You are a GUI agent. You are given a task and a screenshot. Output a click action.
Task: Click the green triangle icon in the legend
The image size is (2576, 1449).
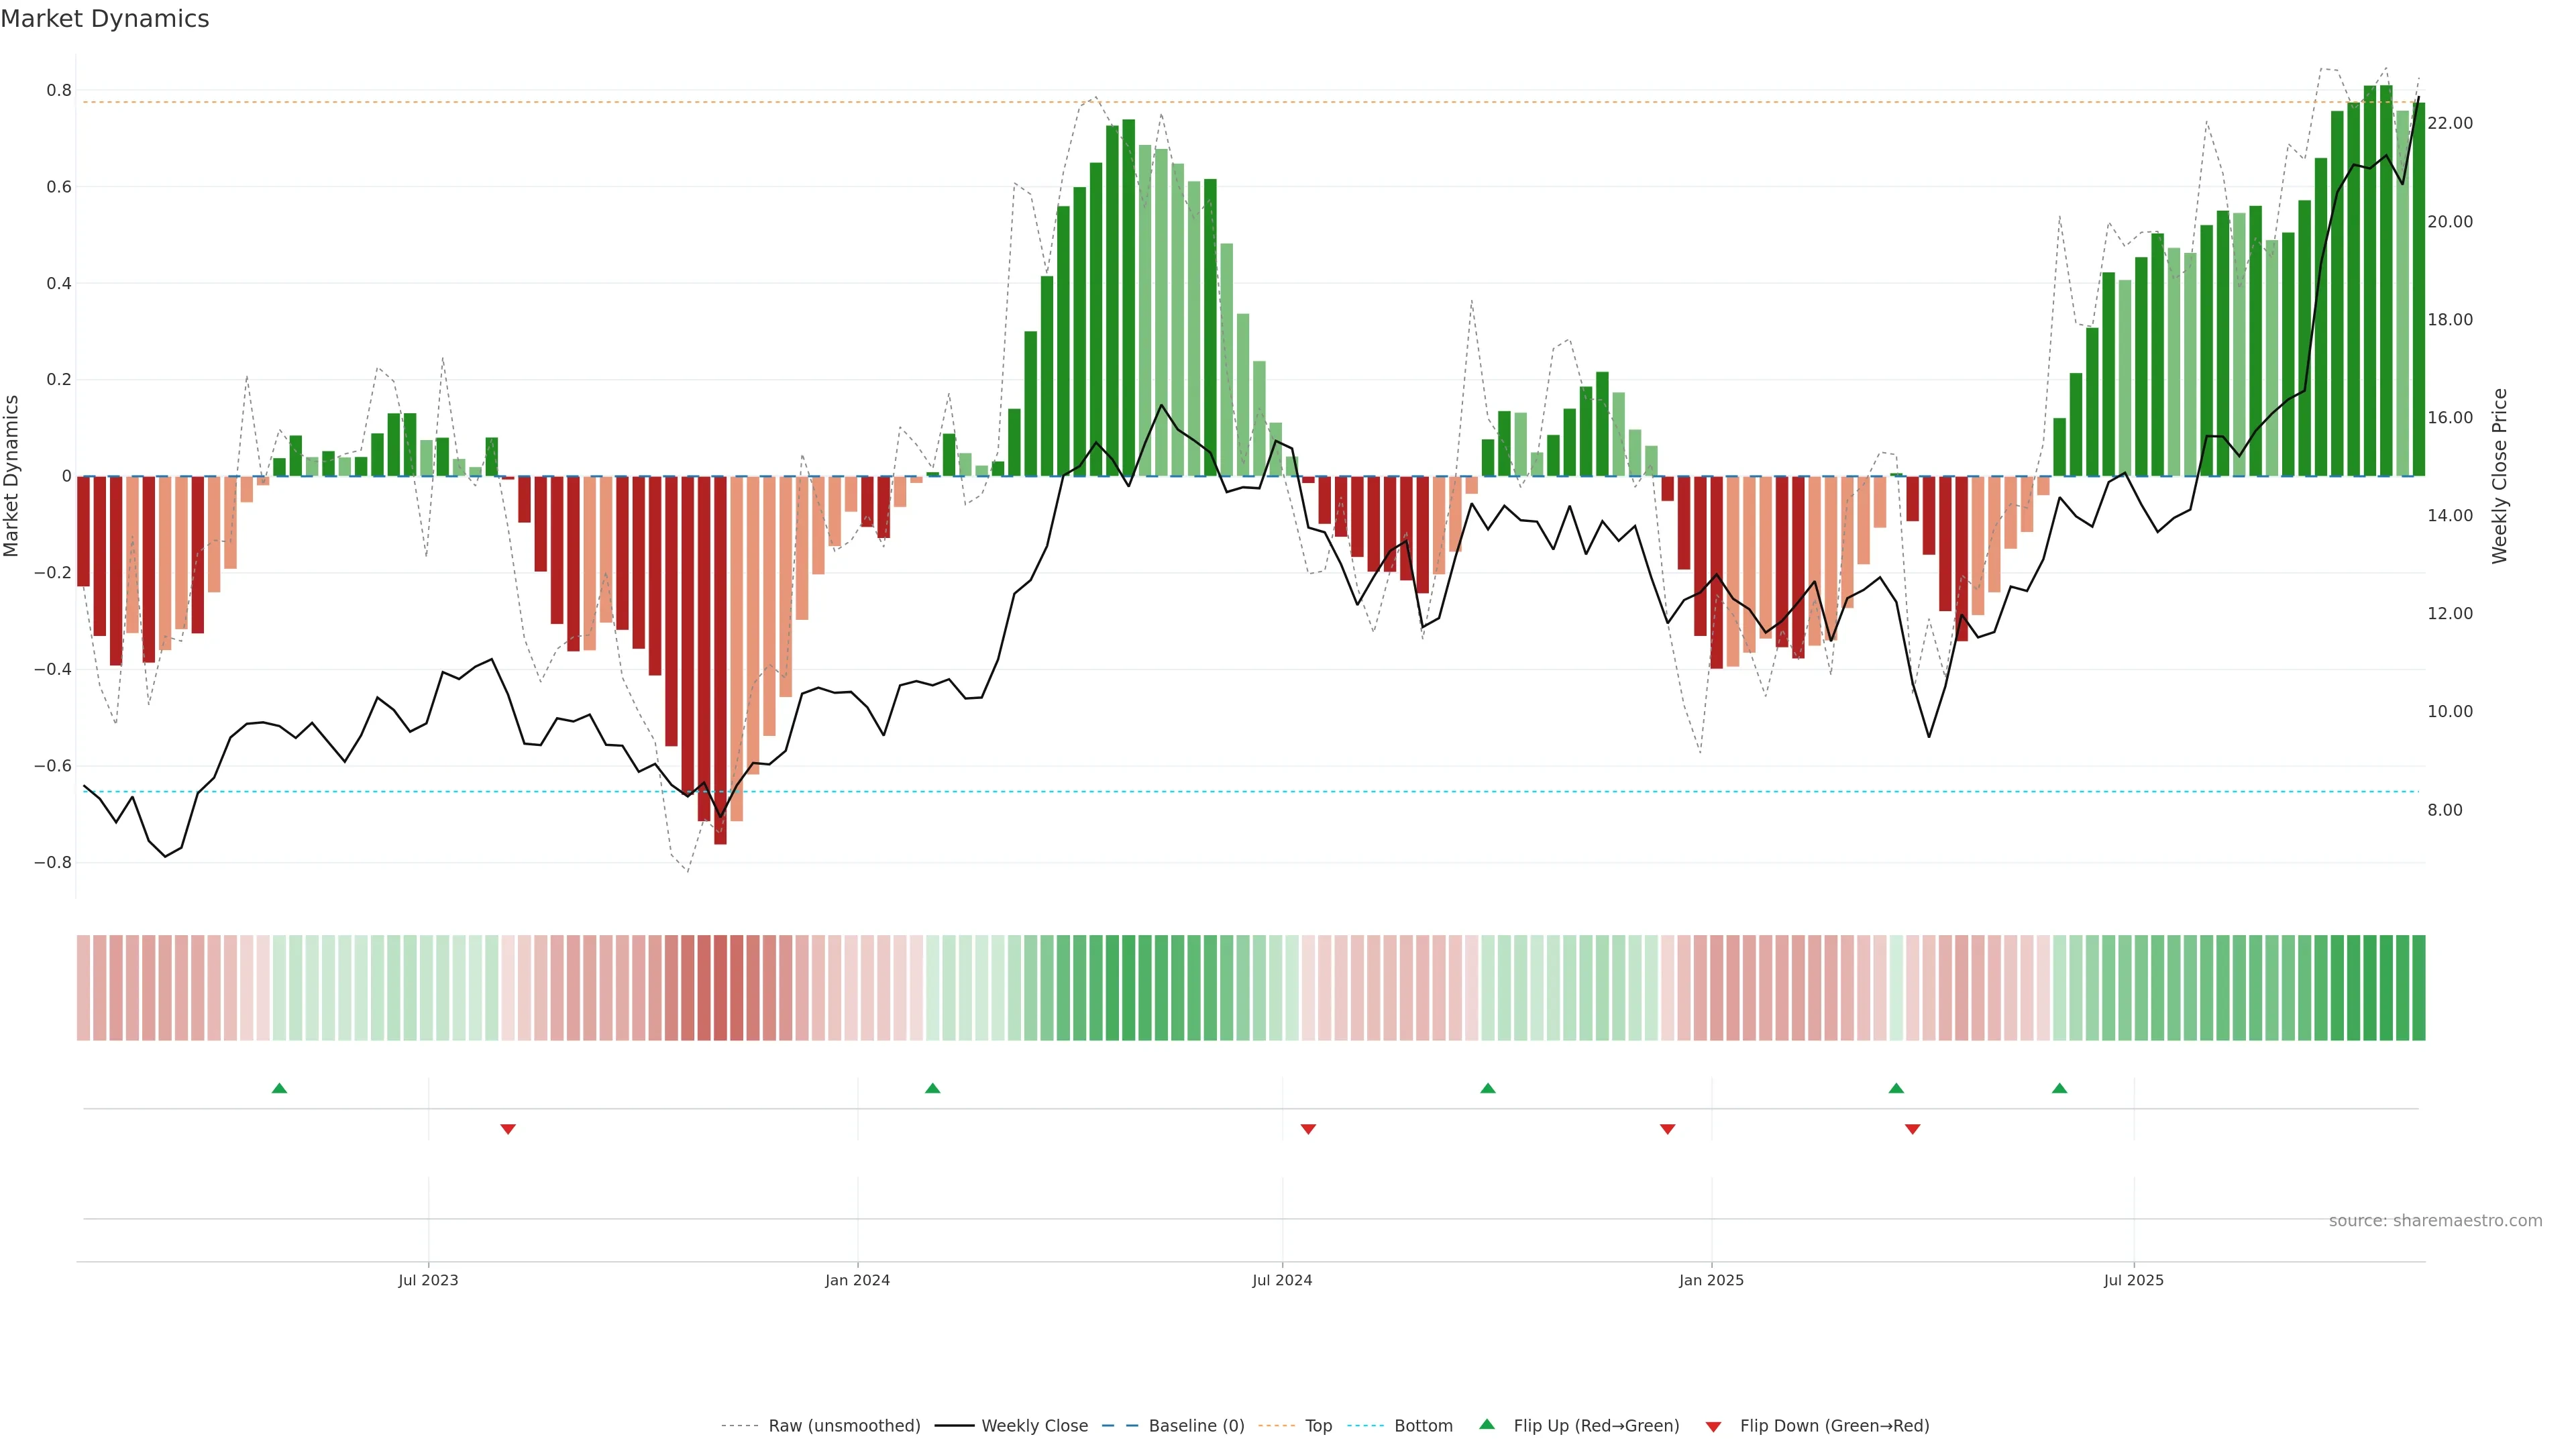pos(1487,1424)
